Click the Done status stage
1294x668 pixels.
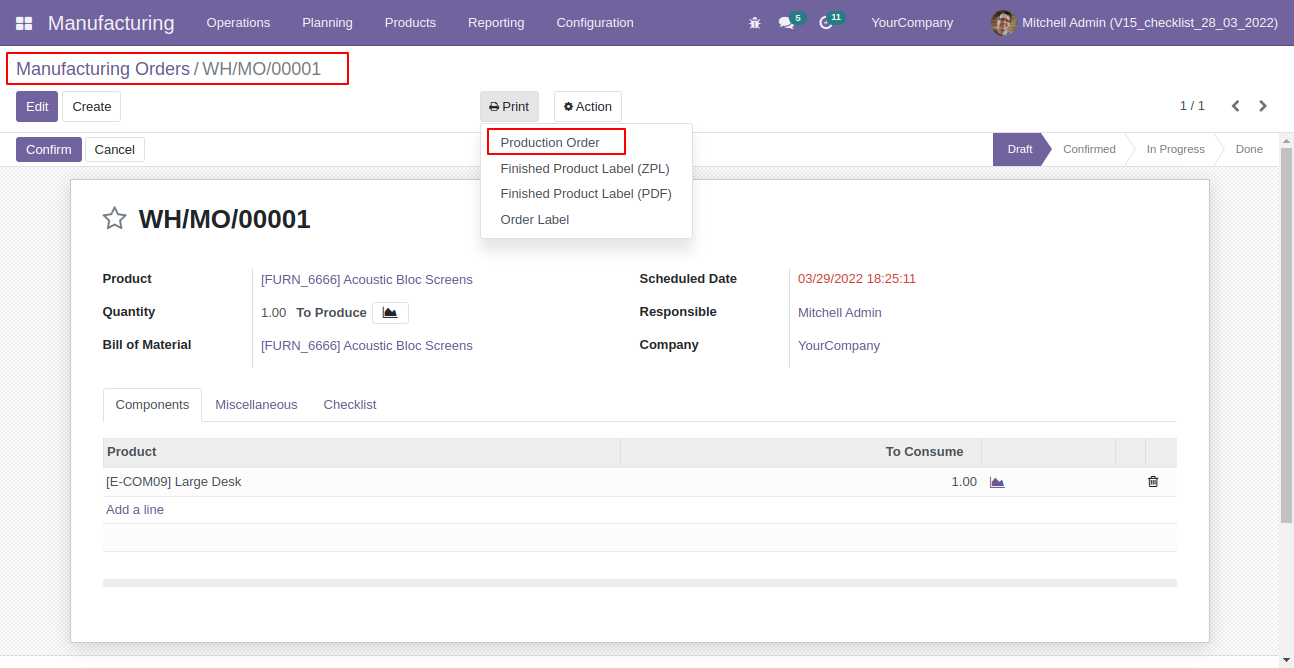[1249, 150]
